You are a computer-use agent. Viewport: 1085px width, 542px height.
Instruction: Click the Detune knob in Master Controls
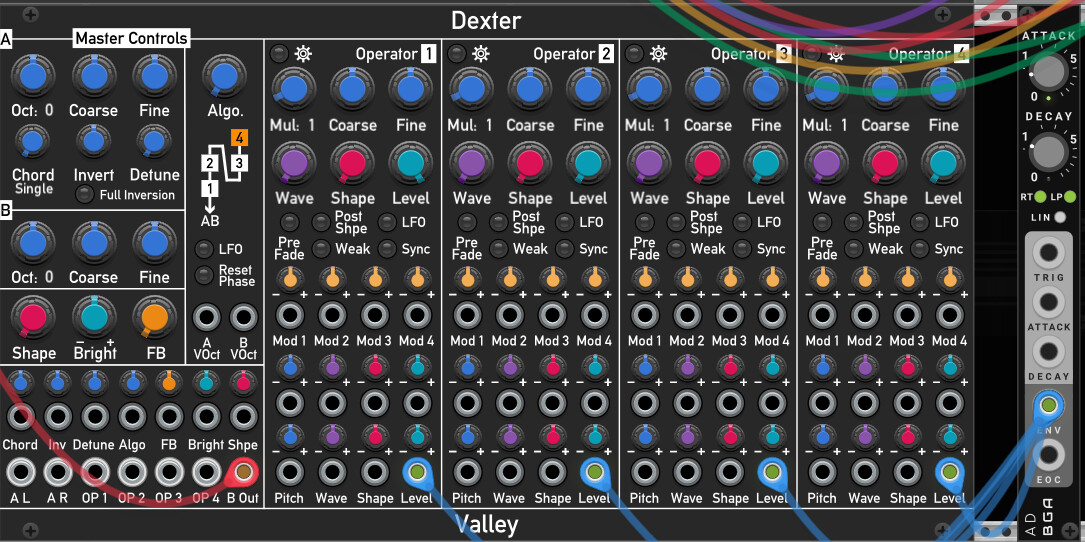[x=152, y=142]
